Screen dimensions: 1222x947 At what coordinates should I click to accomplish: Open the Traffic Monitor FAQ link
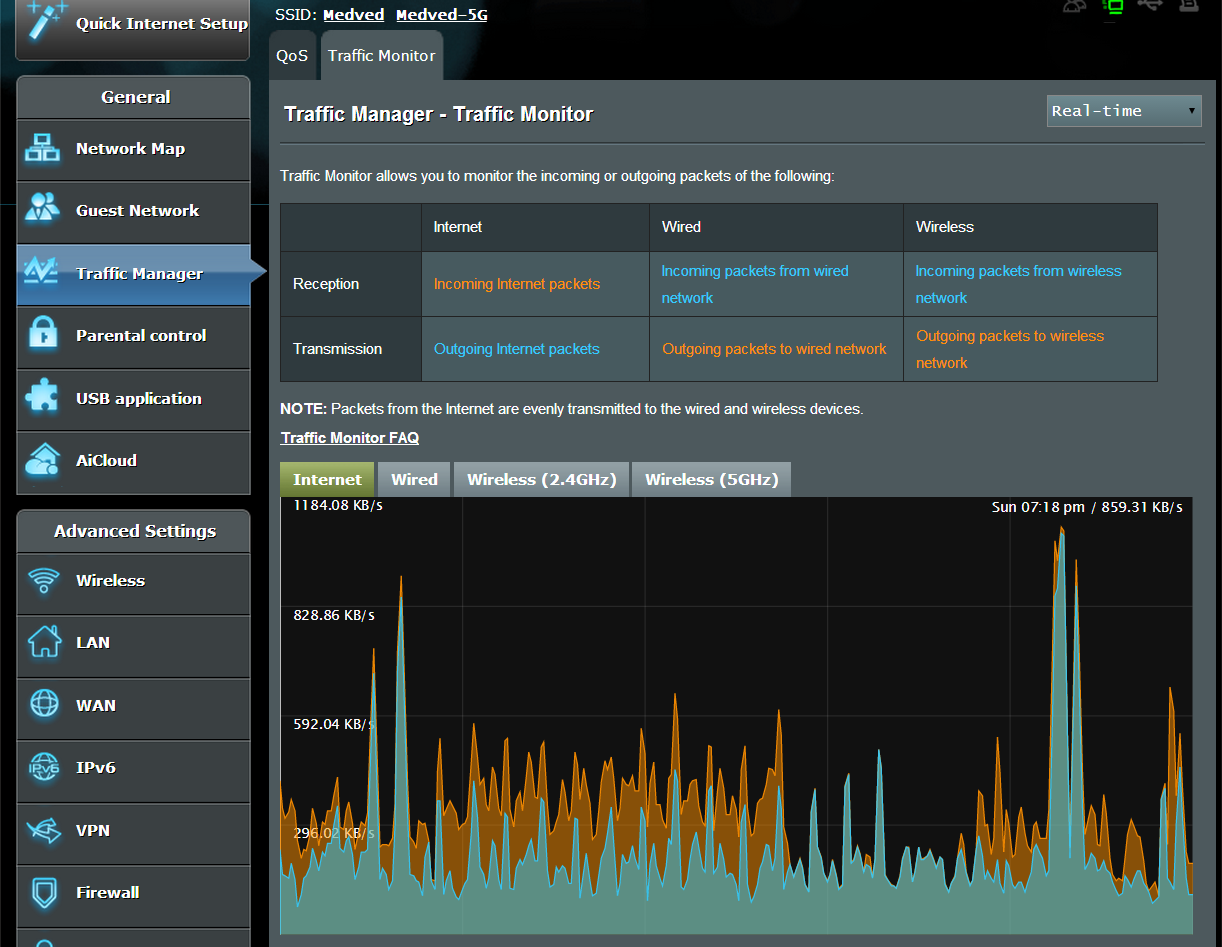point(350,438)
